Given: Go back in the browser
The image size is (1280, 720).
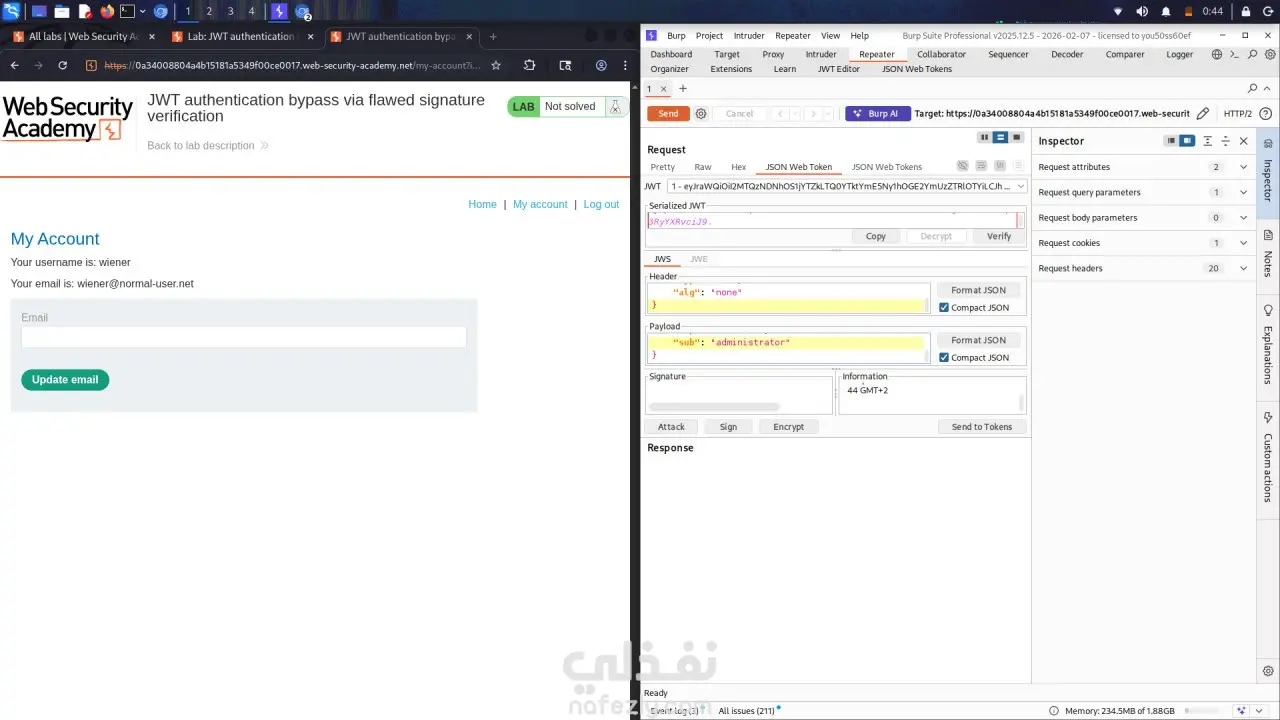Looking at the screenshot, I should pos(14,65).
